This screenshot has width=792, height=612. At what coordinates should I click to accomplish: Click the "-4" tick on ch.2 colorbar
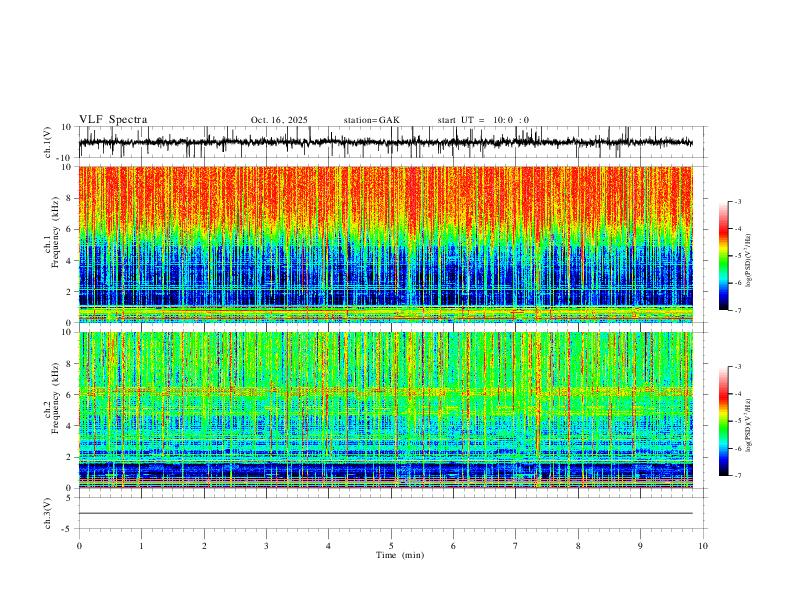[x=737, y=394]
